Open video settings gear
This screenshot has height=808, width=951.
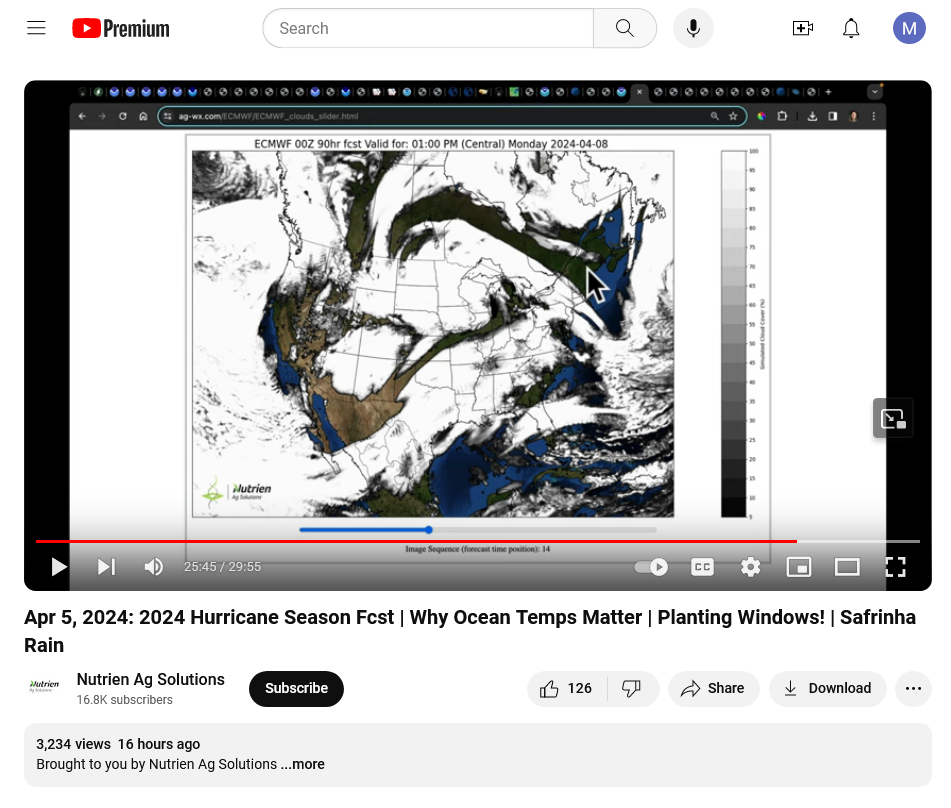tap(750, 567)
